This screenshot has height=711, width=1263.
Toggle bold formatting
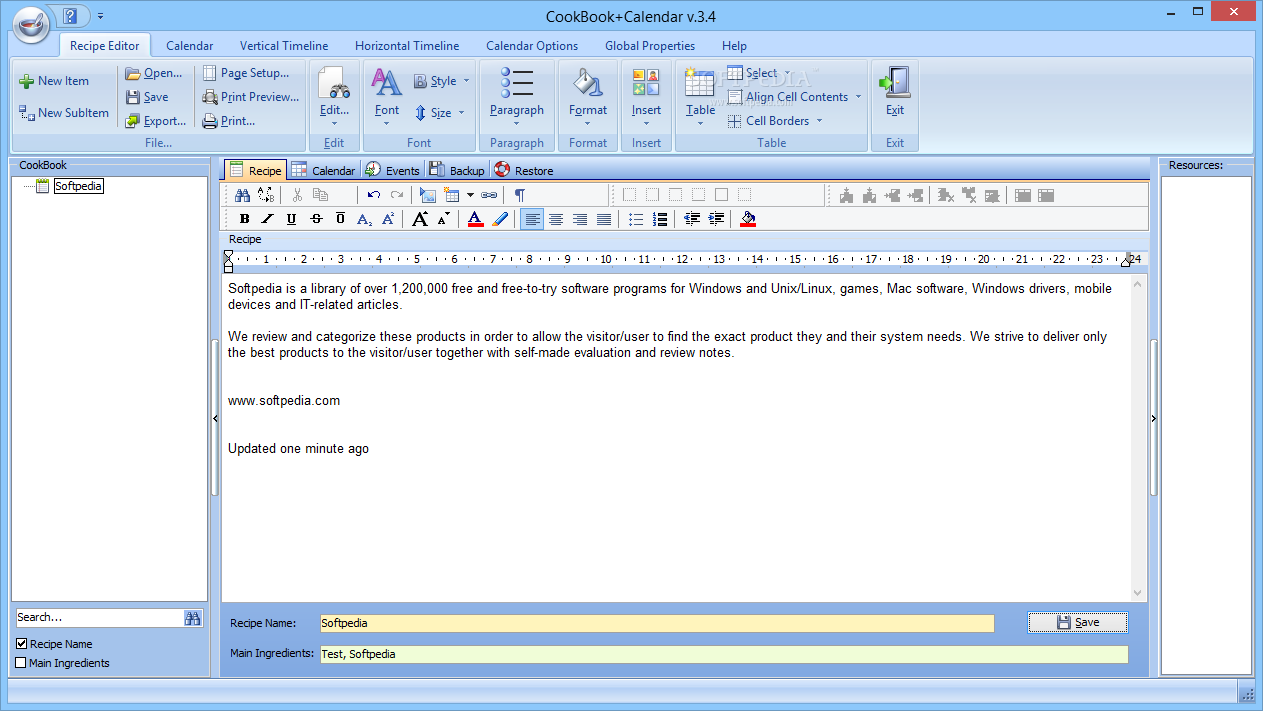pyautogui.click(x=244, y=219)
